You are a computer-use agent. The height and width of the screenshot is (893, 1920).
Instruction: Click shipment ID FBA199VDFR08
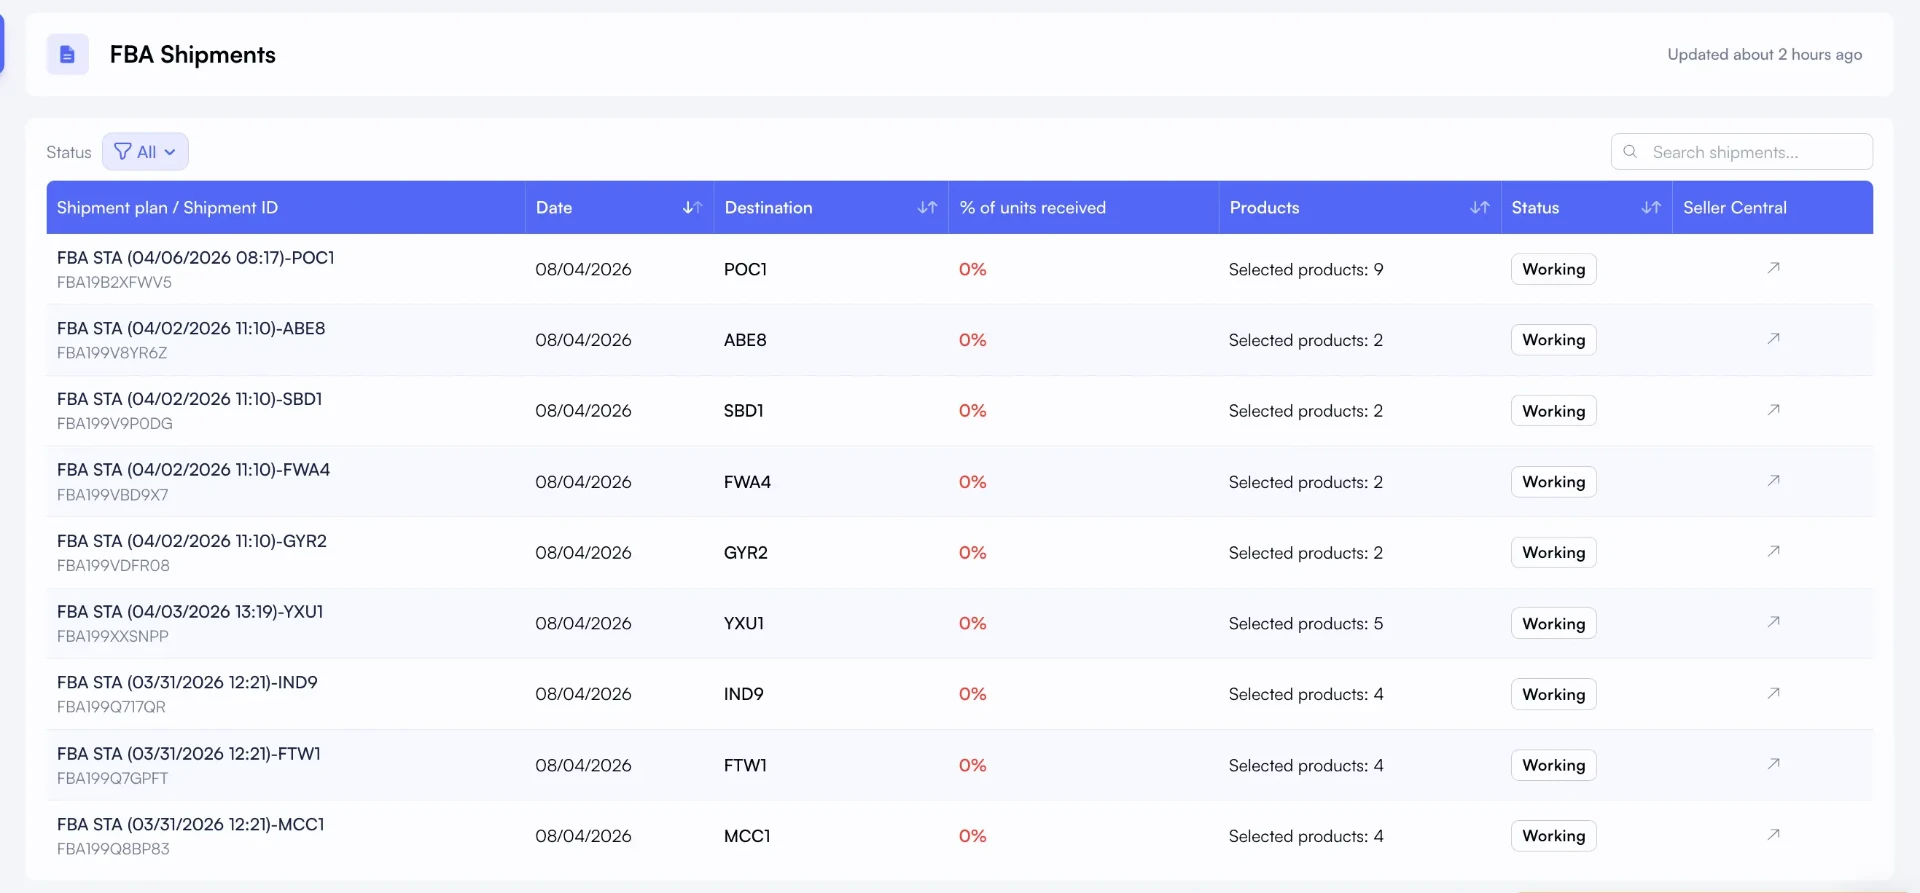(113, 566)
